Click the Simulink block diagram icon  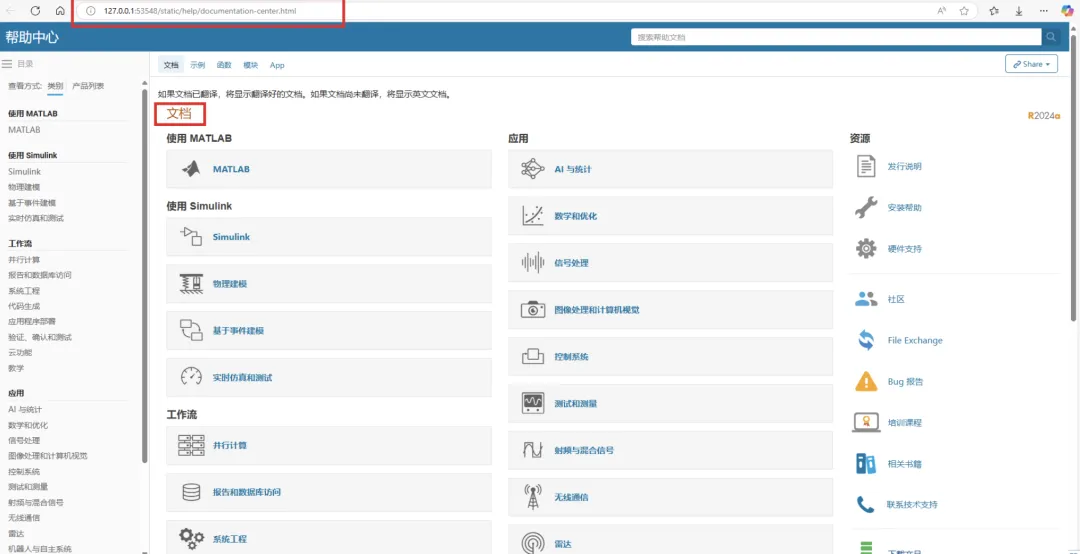pos(191,236)
